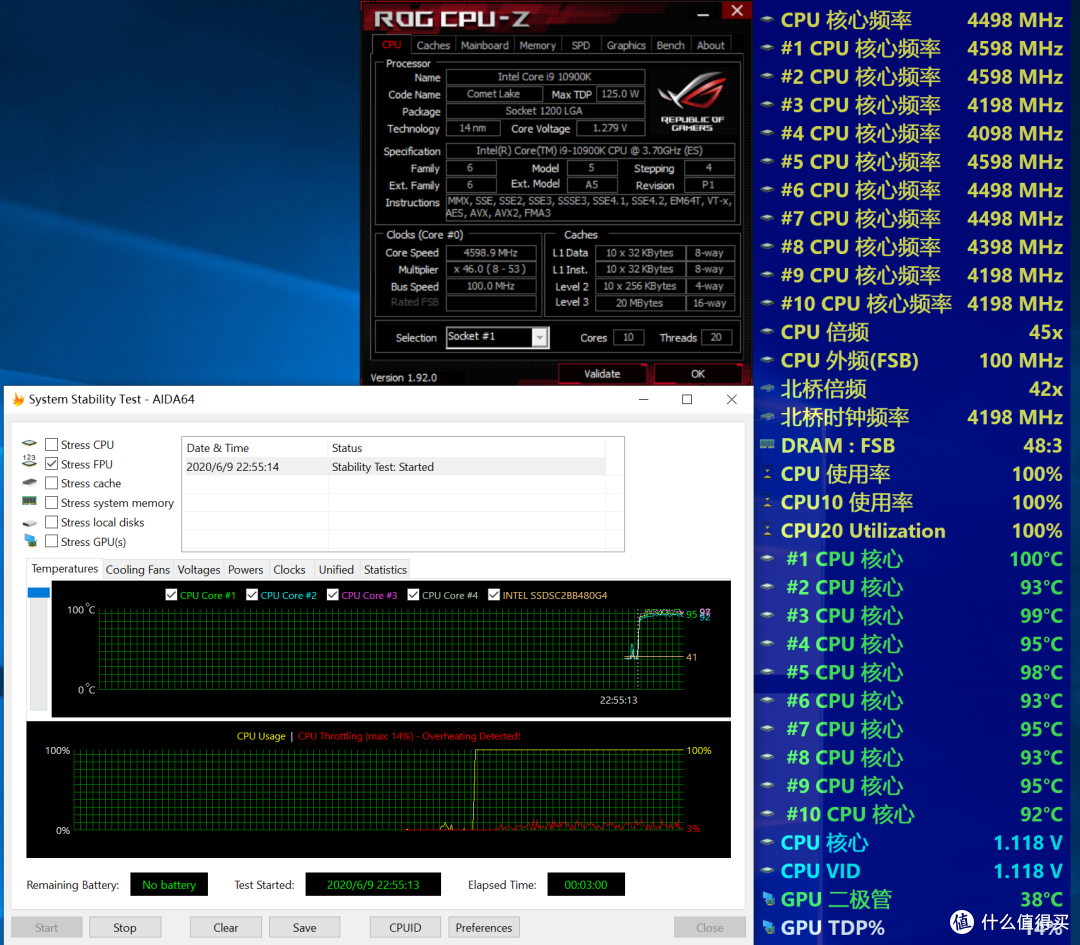Switch to the Statistics tab in AIDA64
This screenshot has height=945, width=1080.
coord(385,570)
